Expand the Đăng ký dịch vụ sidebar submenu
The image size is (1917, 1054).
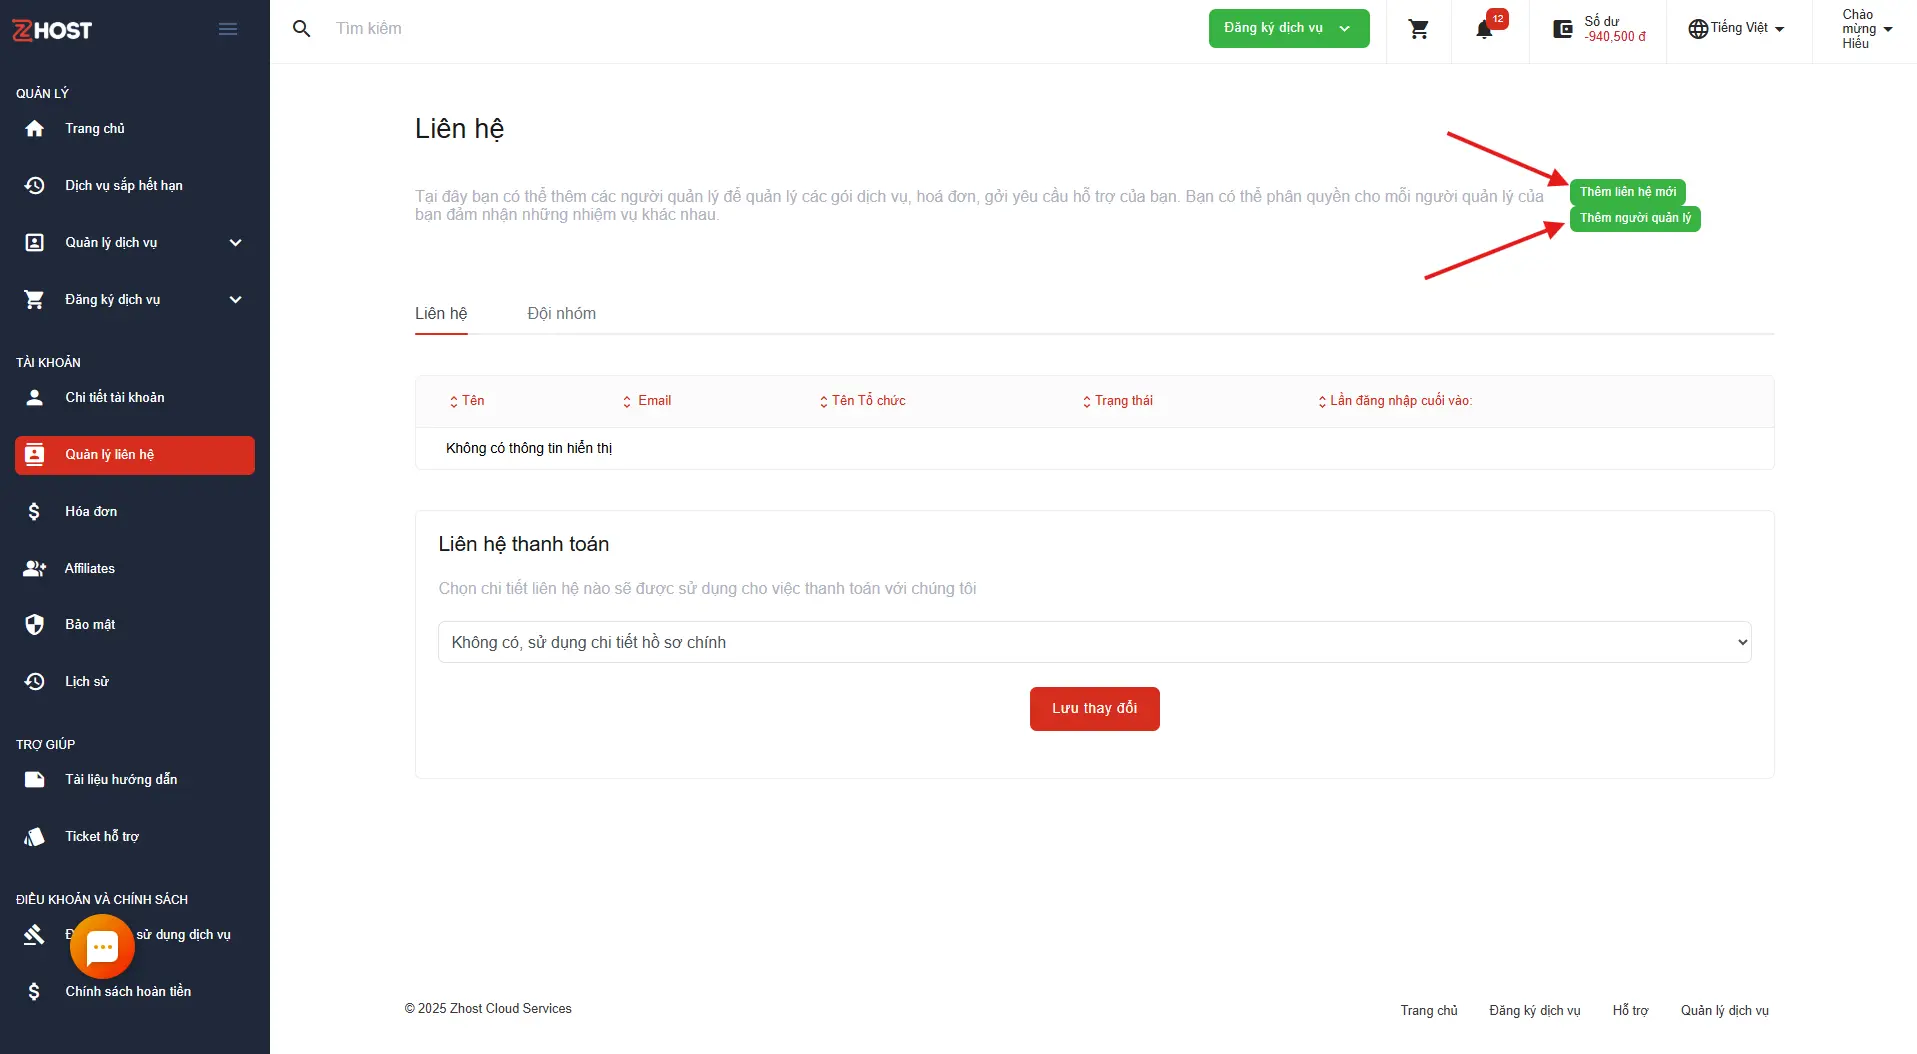tap(235, 300)
